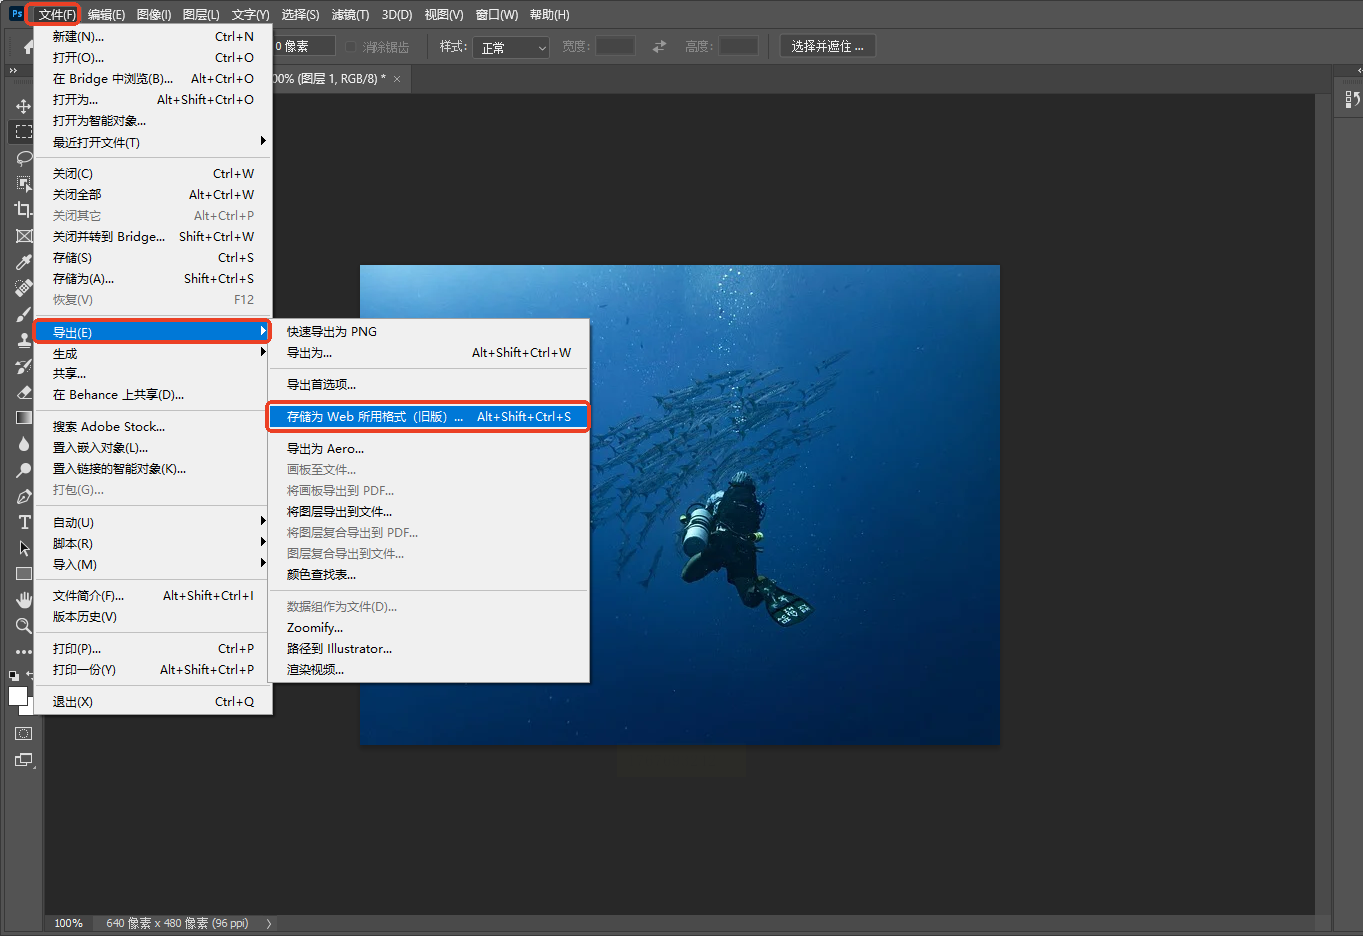Select the Gradient tool
Screen dimensions: 1363x936
23,418
